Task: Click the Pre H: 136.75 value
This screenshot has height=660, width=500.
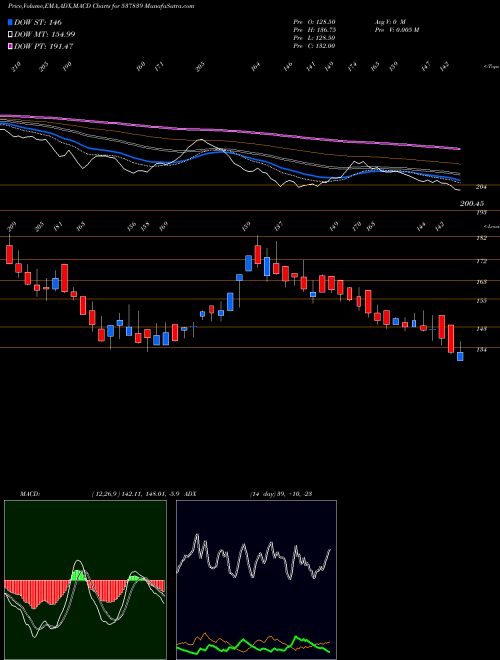Action: point(314,30)
